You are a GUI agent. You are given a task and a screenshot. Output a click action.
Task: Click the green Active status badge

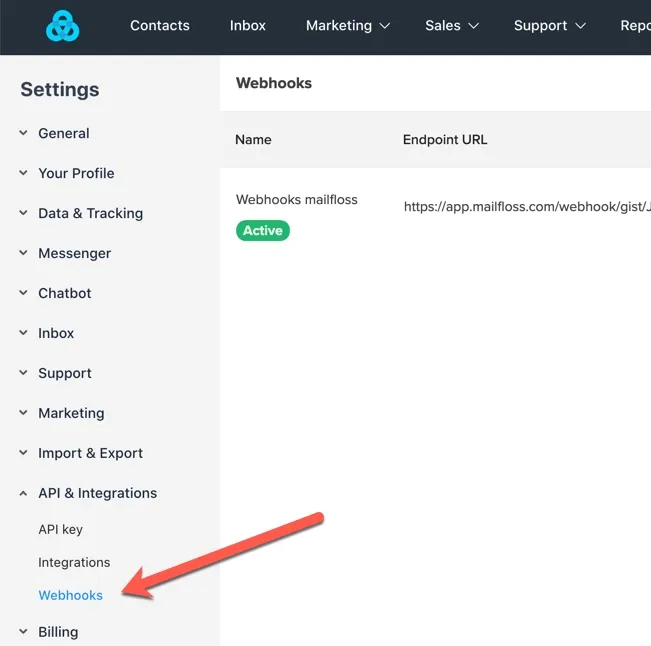pyautogui.click(x=263, y=230)
